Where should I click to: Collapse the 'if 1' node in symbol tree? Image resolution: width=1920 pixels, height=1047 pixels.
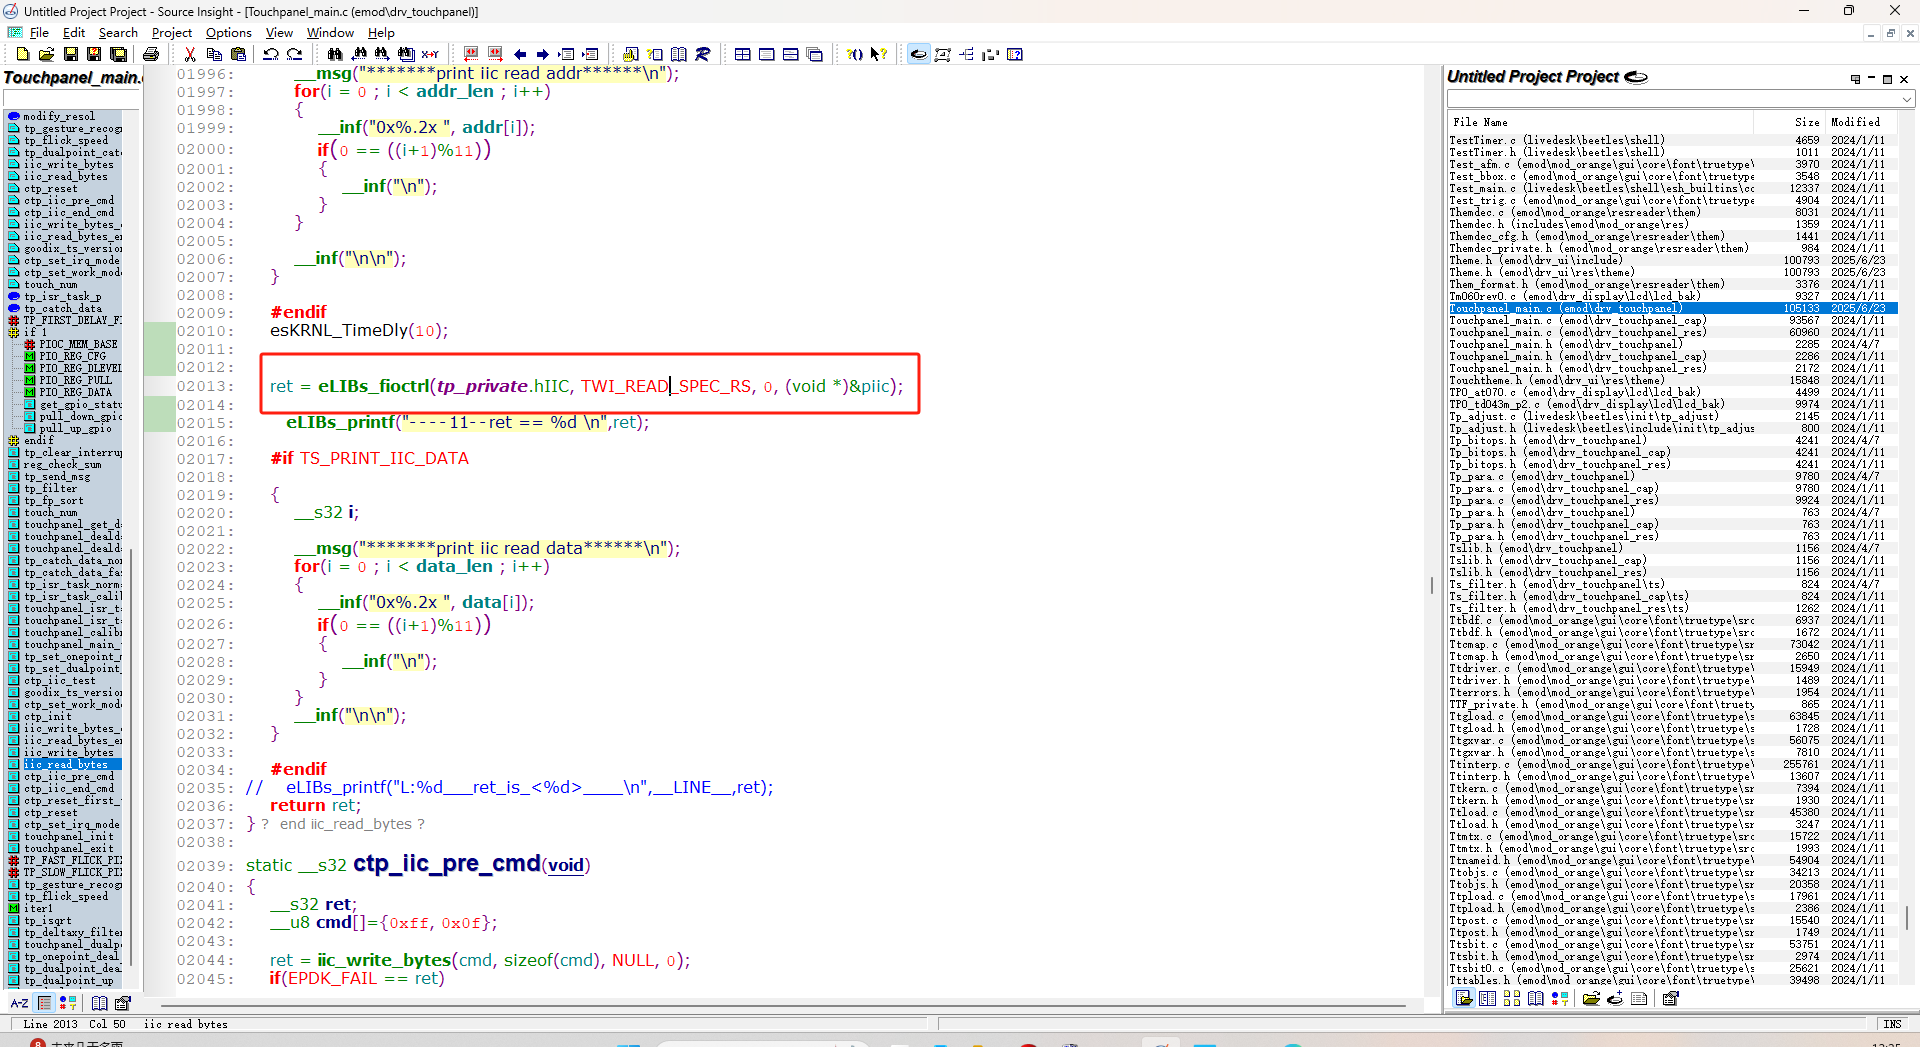(14, 332)
